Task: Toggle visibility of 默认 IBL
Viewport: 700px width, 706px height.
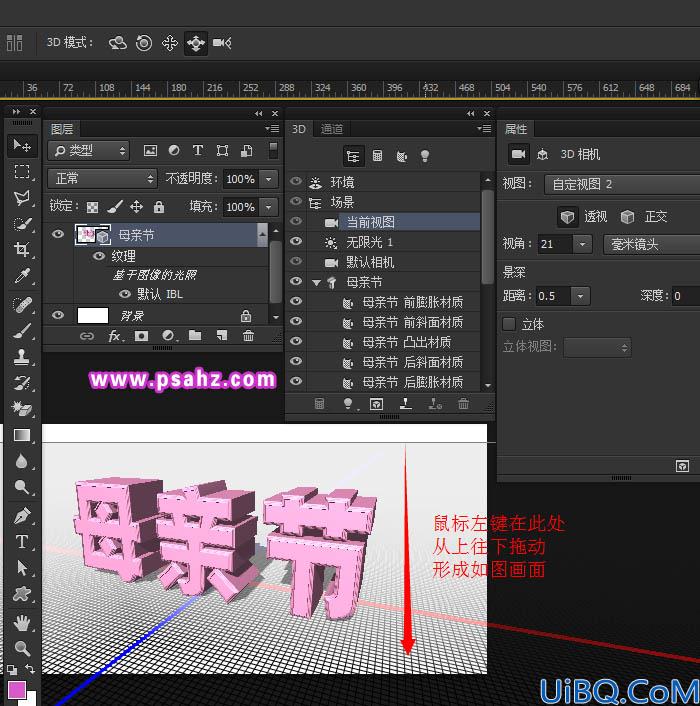Action: [x=125, y=294]
